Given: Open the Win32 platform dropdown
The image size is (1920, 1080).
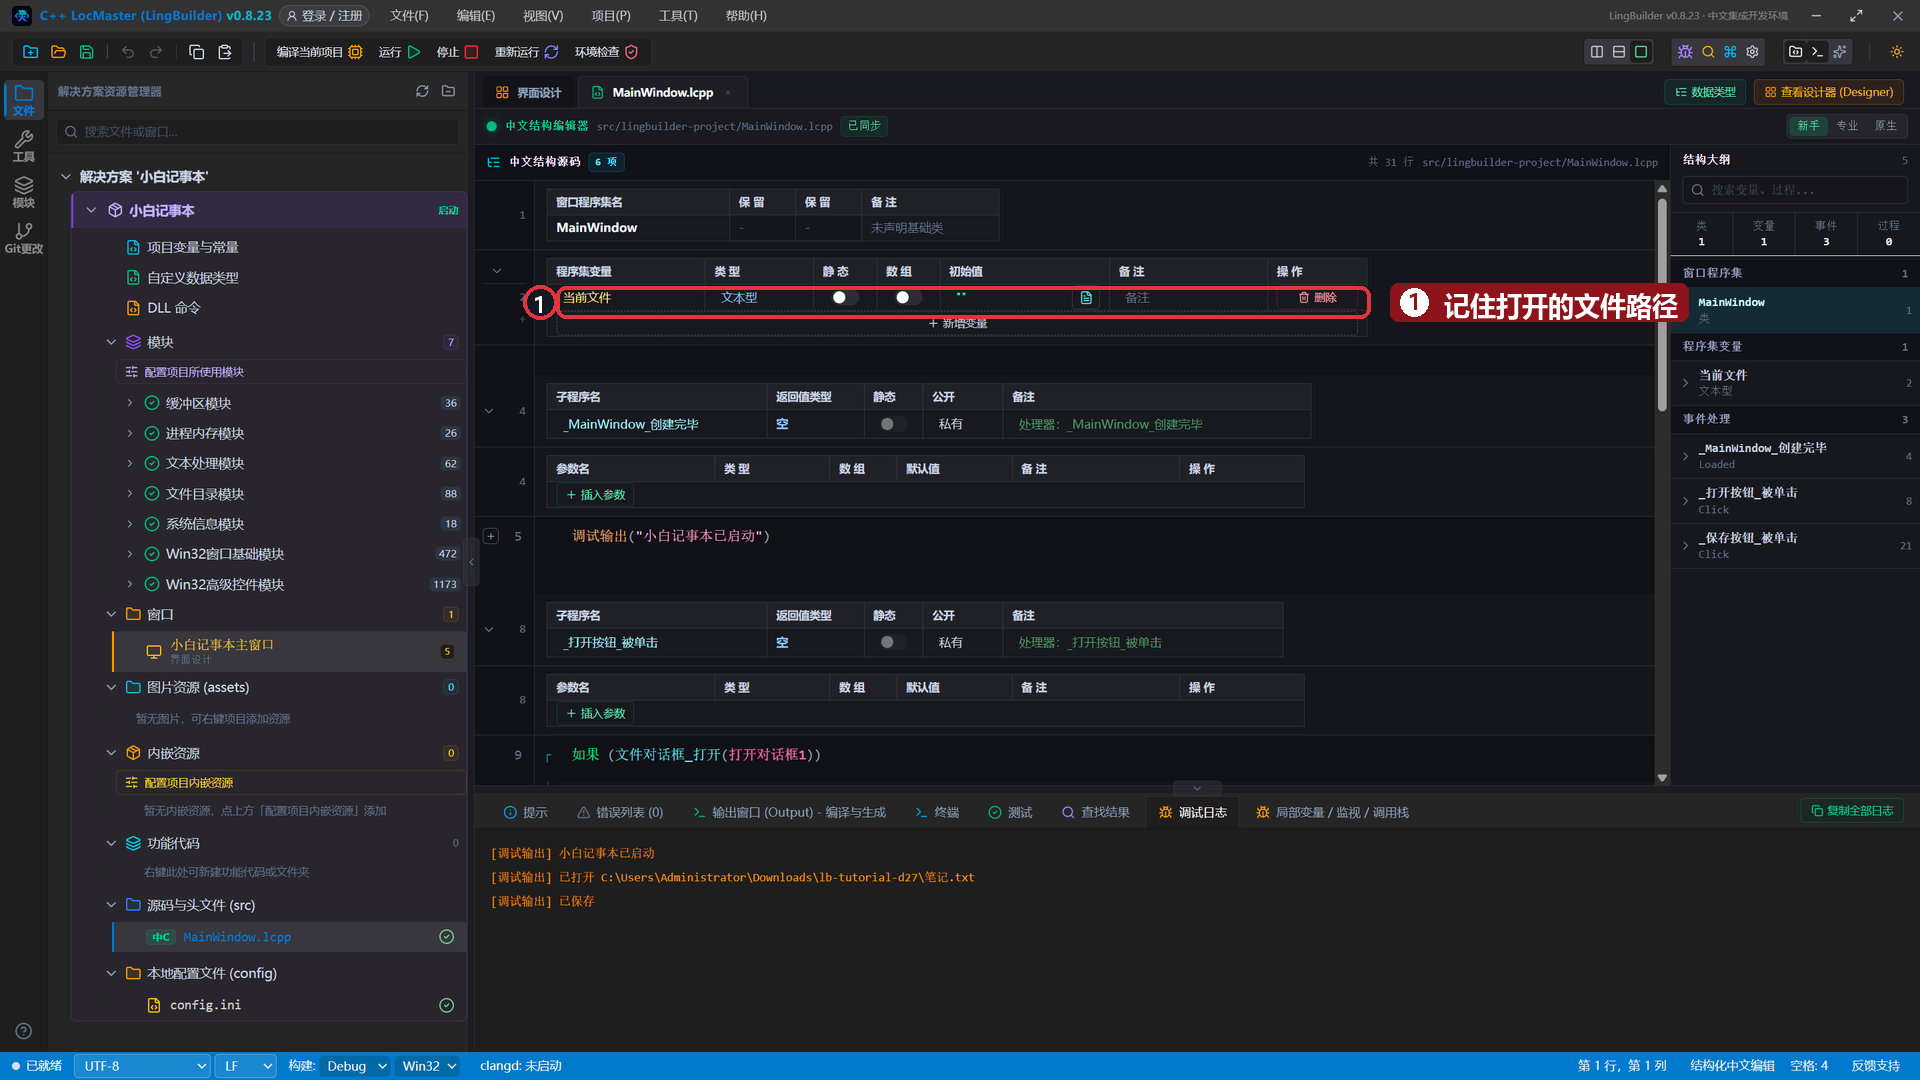Looking at the screenshot, I should (x=428, y=1066).
